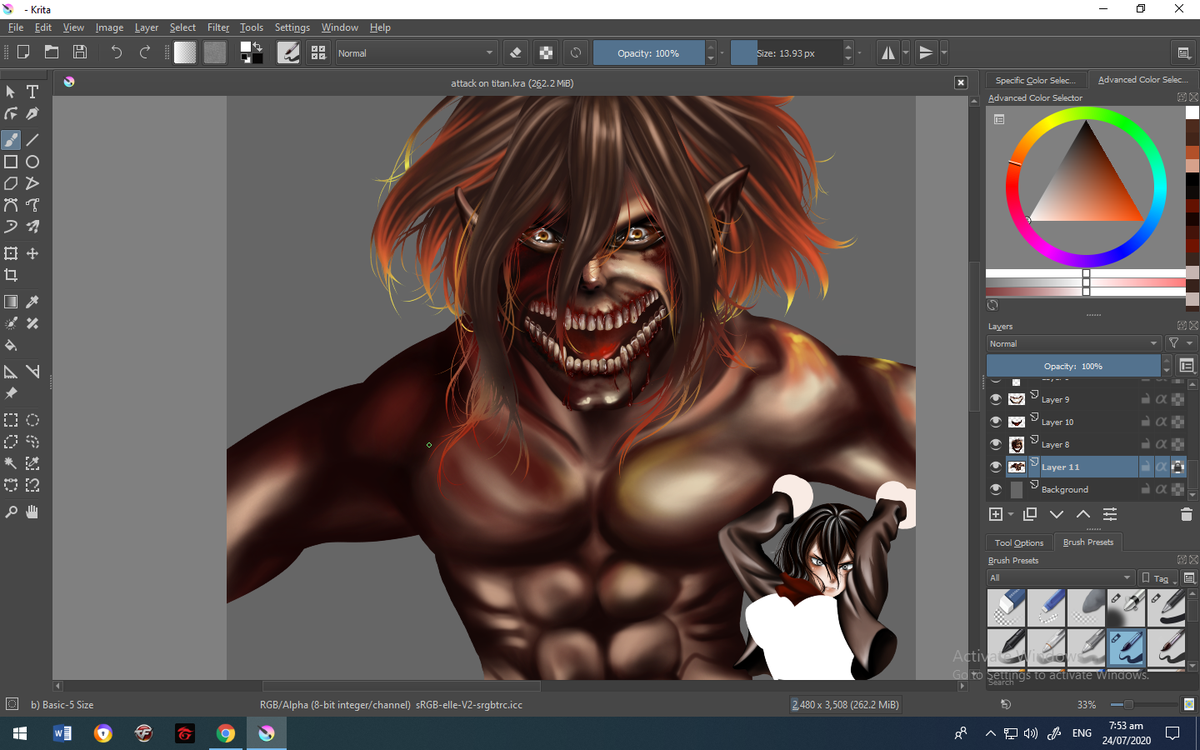Image resolution: width=1200 pixels, height=750 pixels.
Task: Select the Color Picker eyedropper tool
Action: click(32, 302)
